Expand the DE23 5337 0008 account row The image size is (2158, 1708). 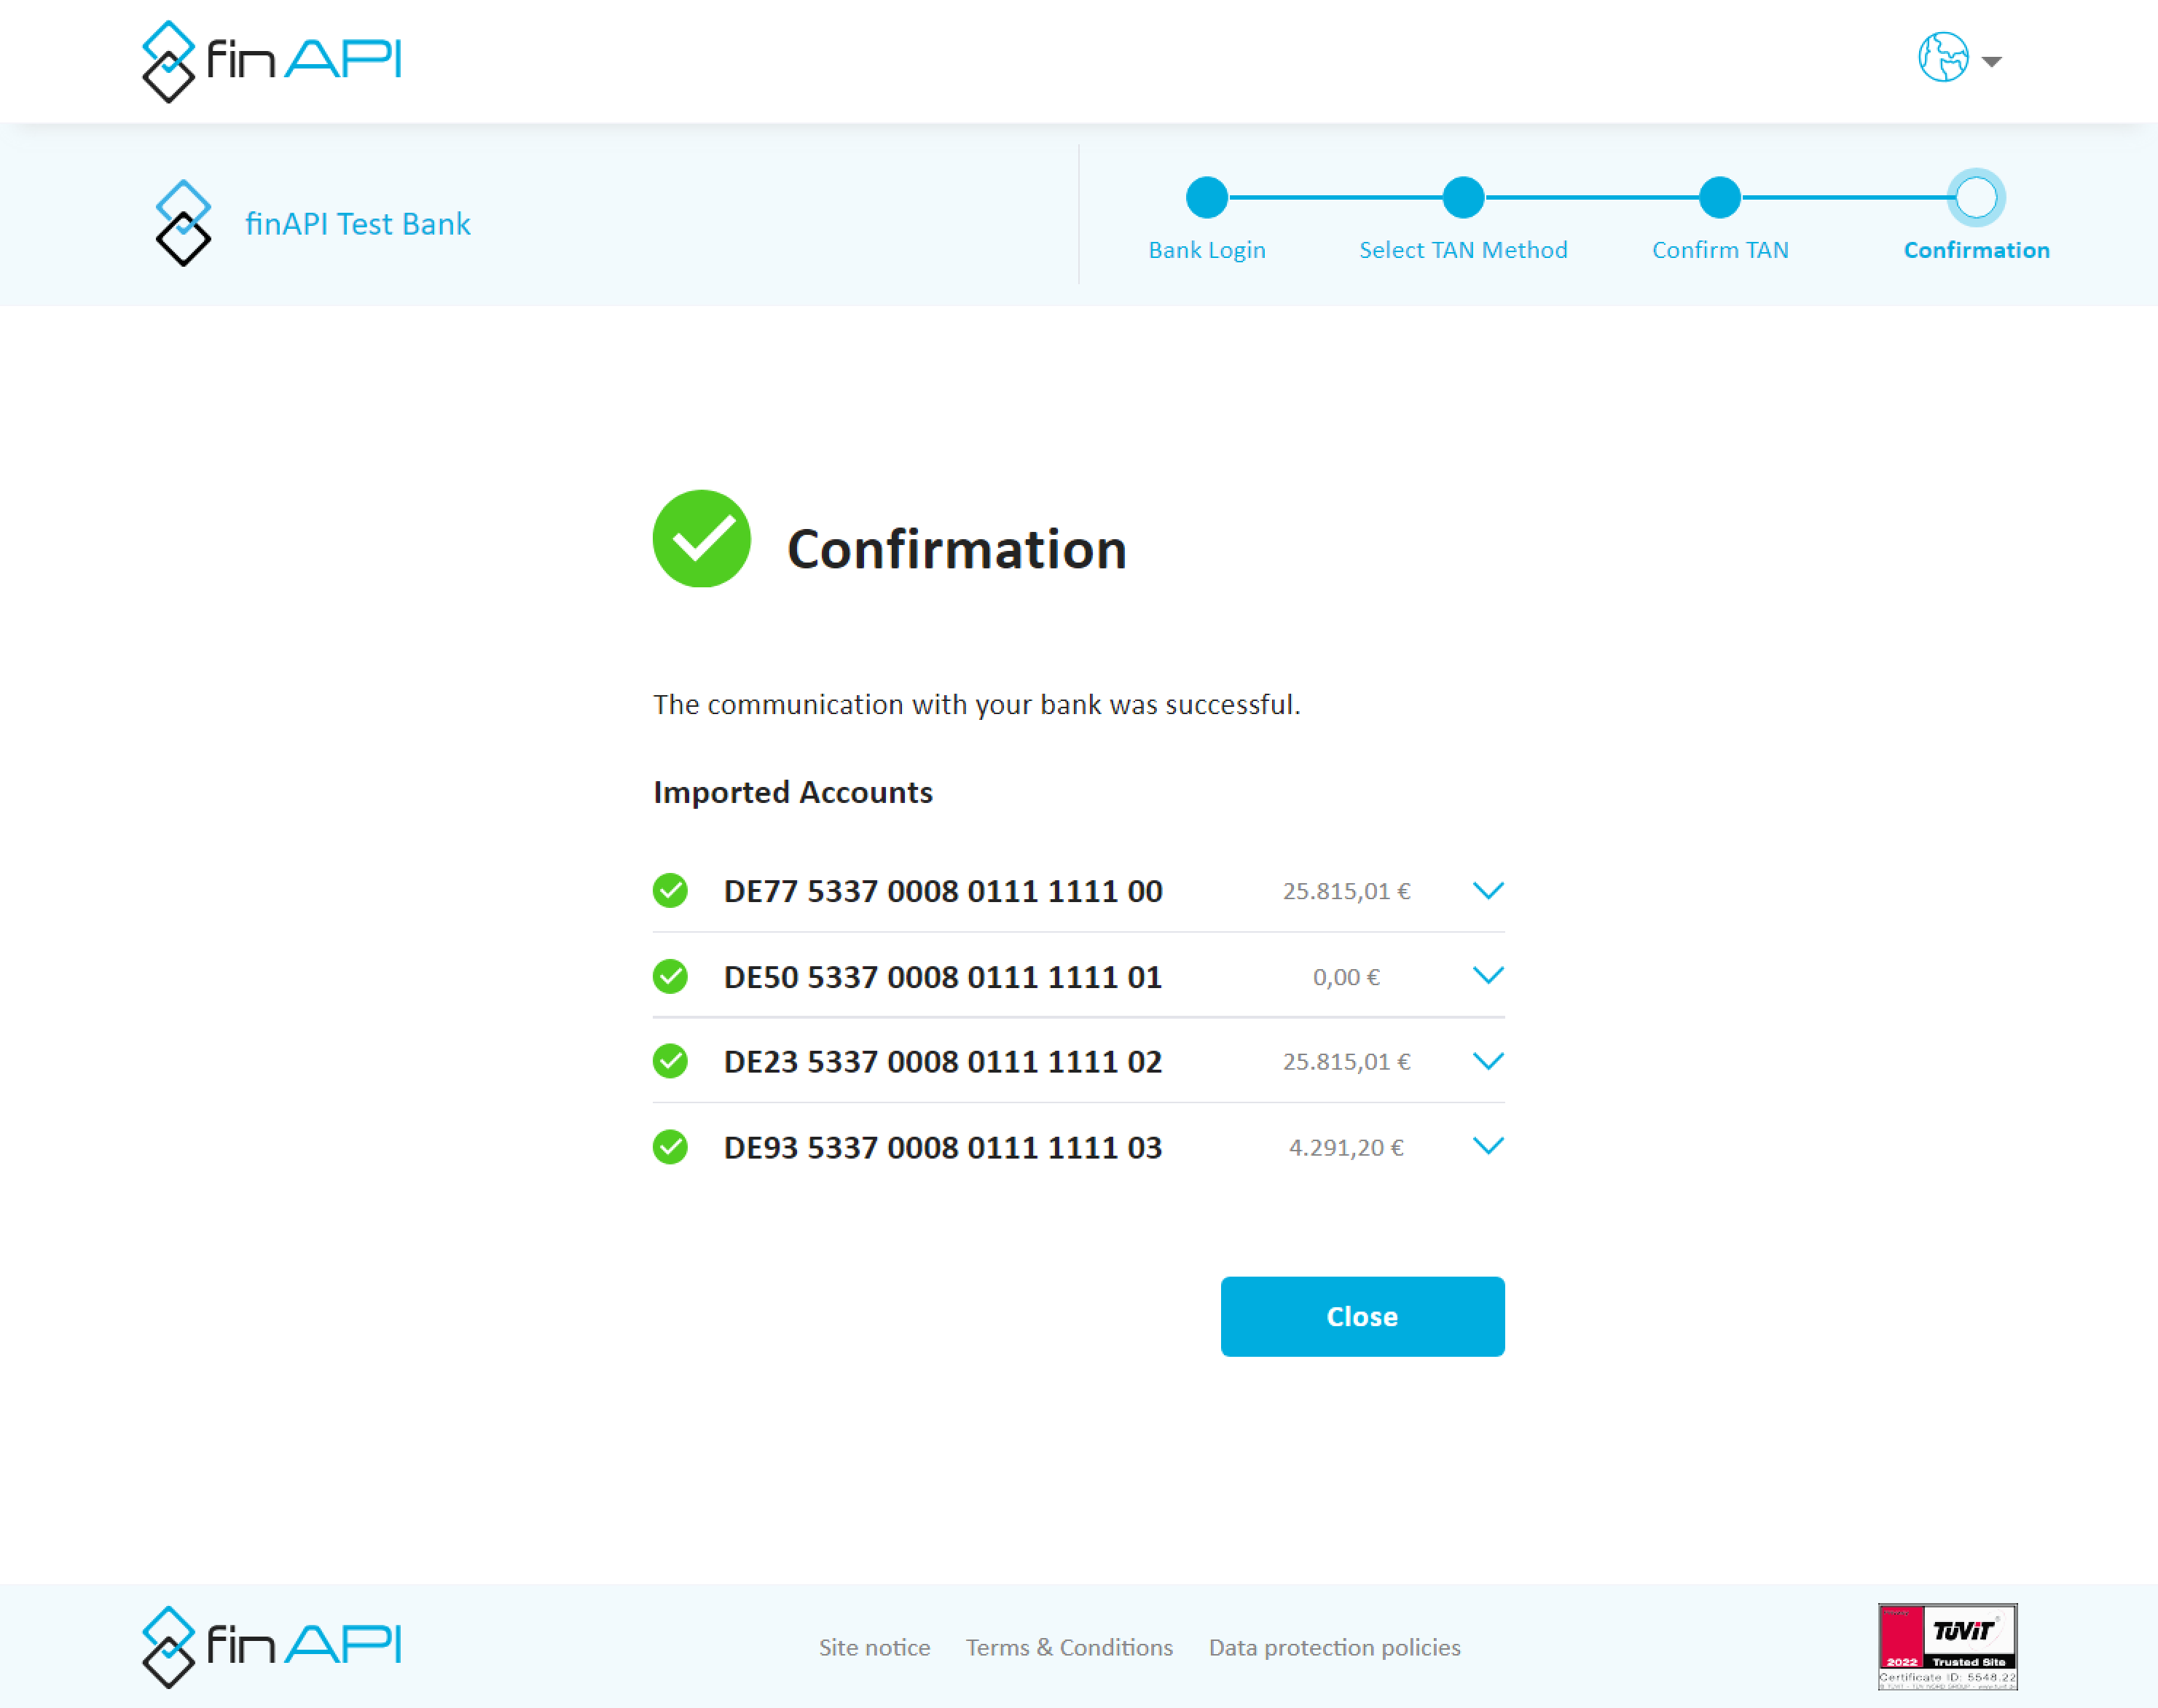[1488, 1061]
